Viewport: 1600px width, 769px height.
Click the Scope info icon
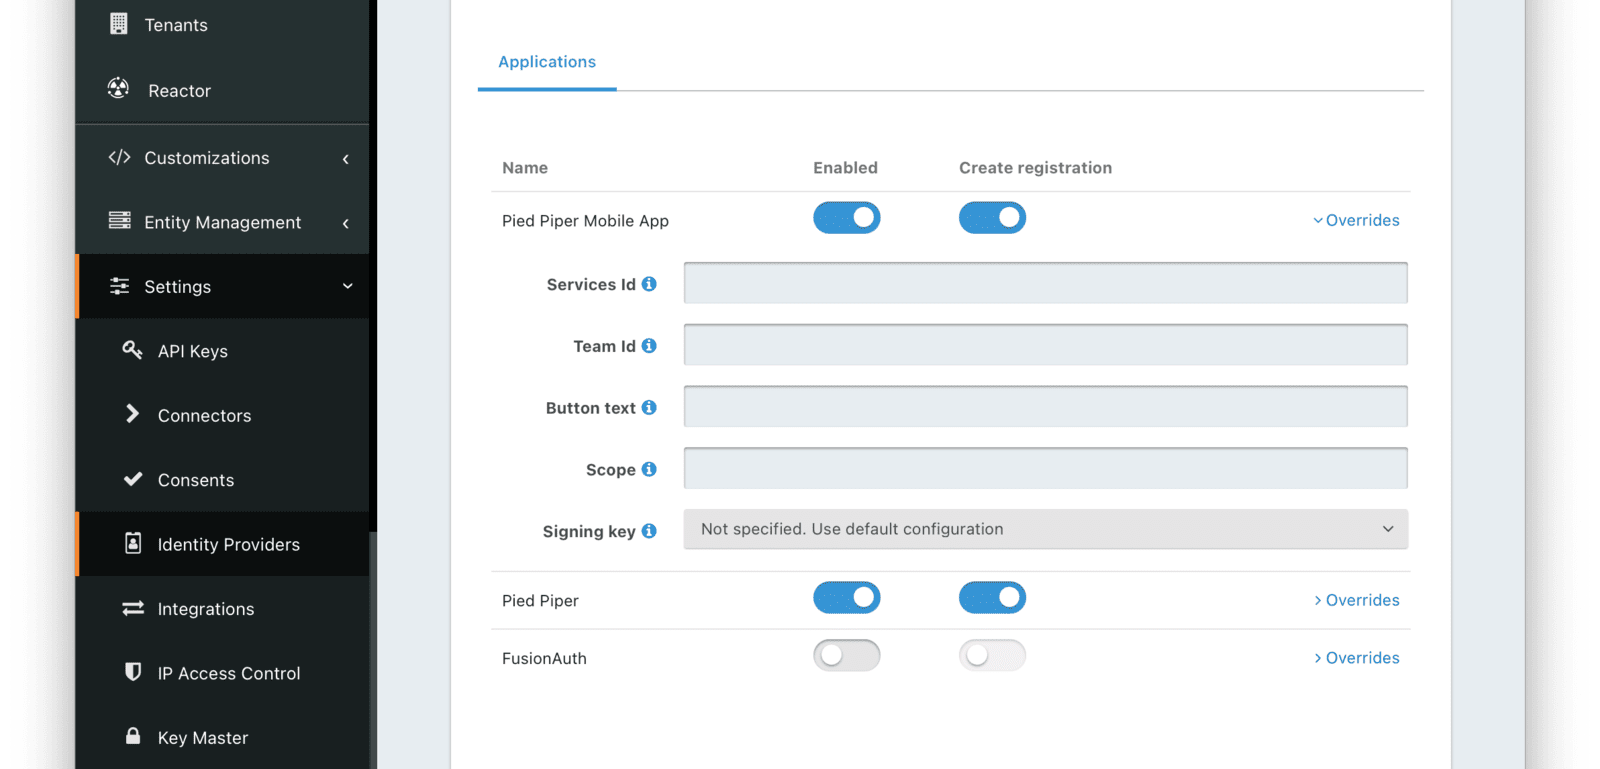649,470
